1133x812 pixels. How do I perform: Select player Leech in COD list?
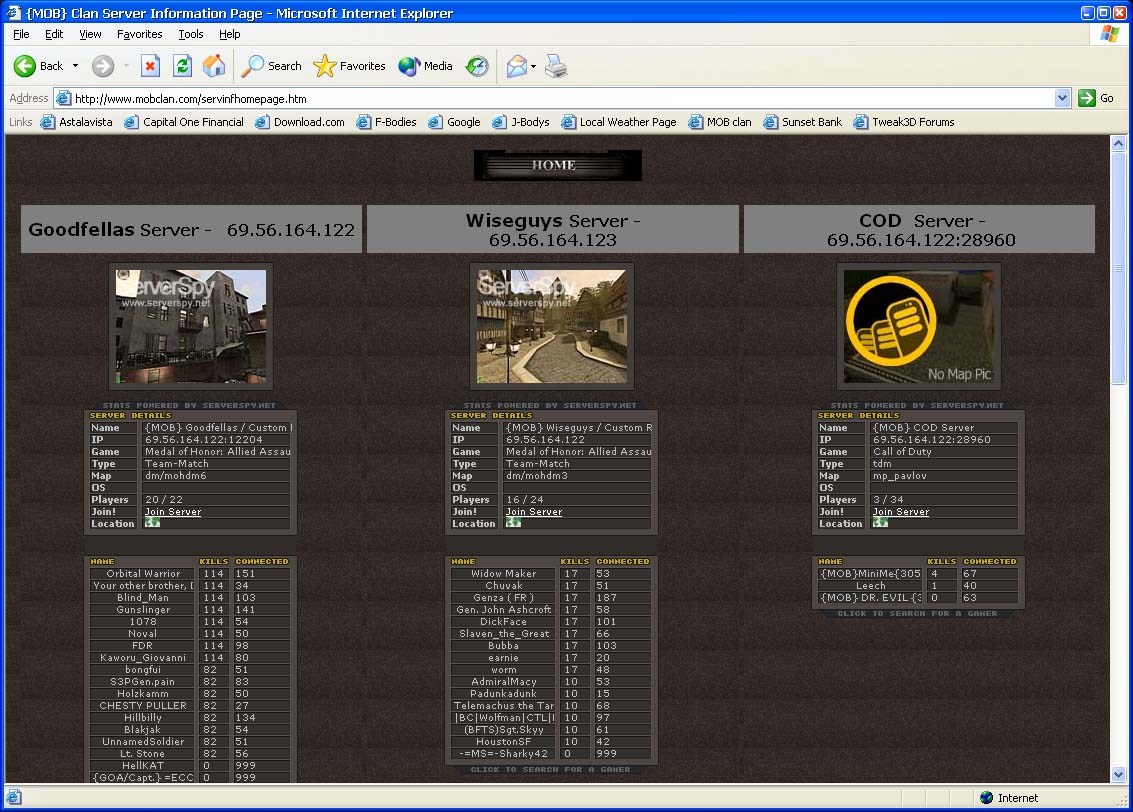click(918, 586)
